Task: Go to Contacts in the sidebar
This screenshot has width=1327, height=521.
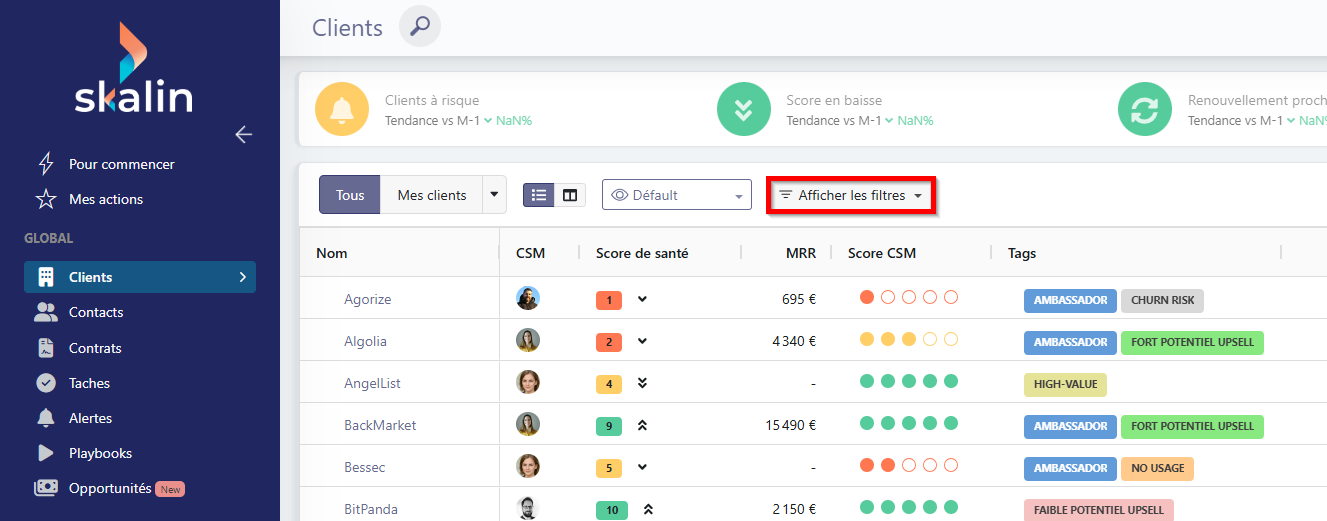Action: click(x=95, y=312)
